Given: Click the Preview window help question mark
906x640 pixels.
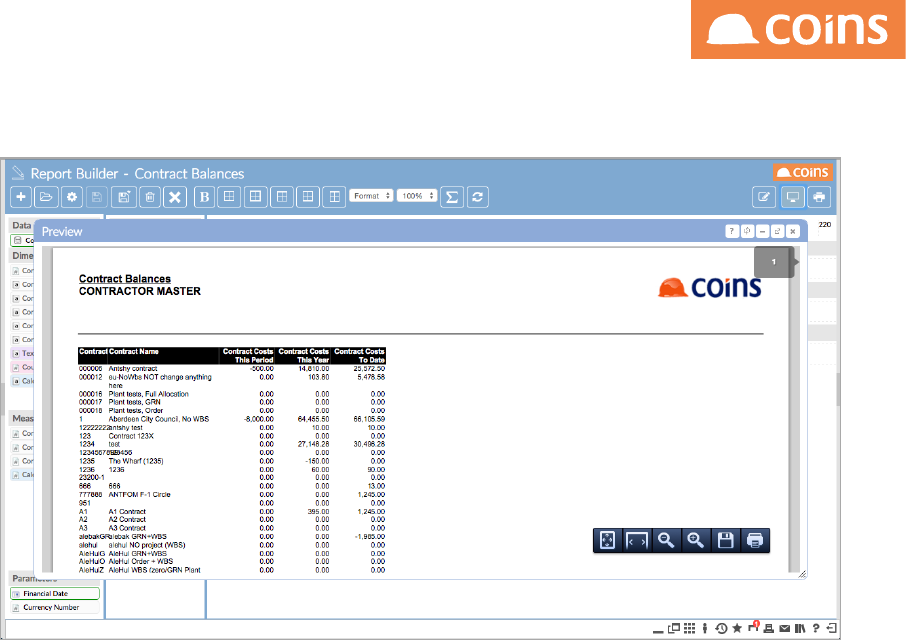Looking at the screenshot, I should (x=732, y=231).
